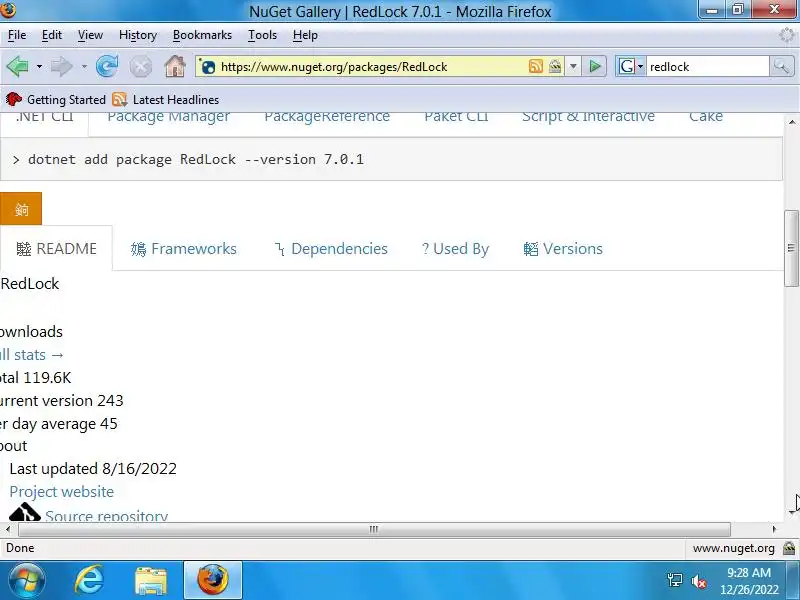800x600 pixels.
Task: Click the network tray icon
Action: point(674,580)
